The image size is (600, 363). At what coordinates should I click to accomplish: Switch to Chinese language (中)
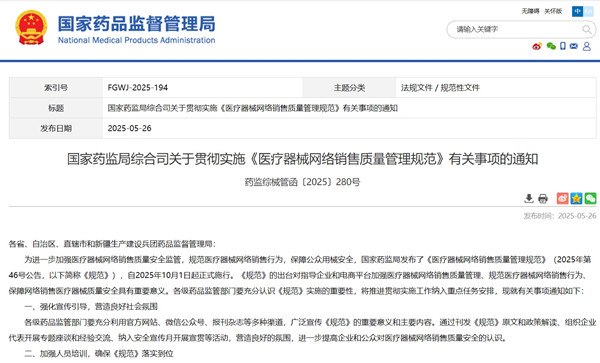[577, 11]
